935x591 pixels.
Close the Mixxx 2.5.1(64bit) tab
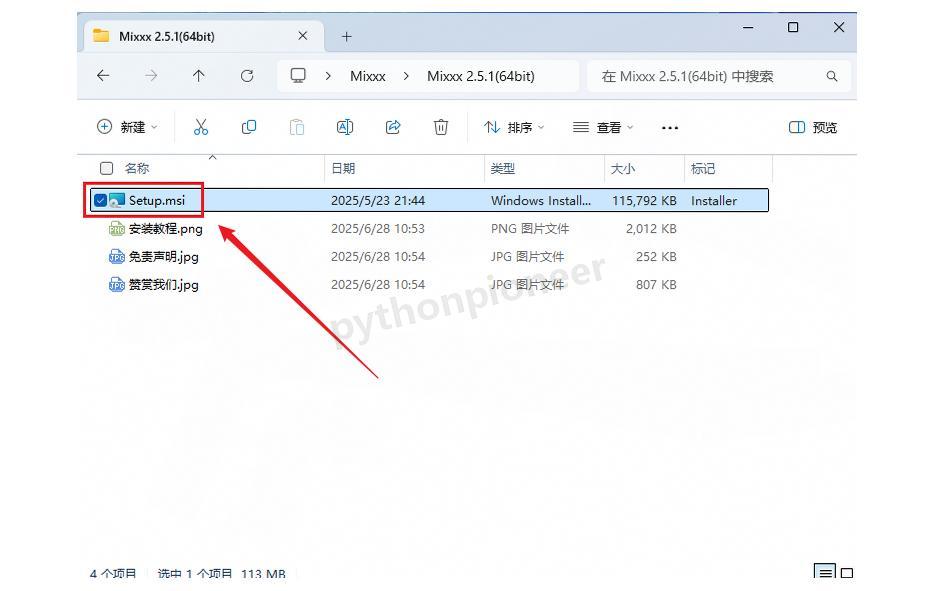coord(303,36)
